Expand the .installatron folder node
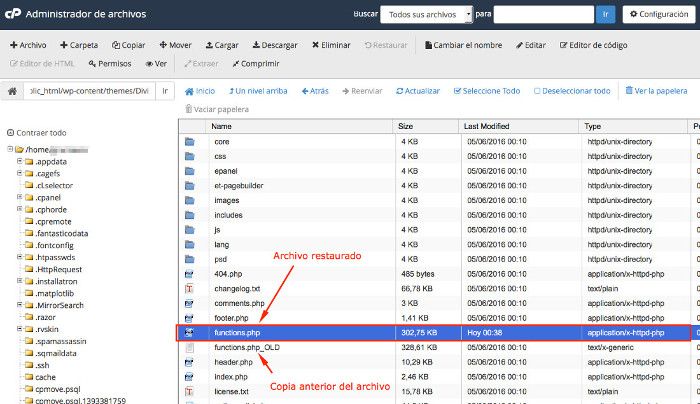The width and height of the screenshot is (700, 404). [20, 280]
